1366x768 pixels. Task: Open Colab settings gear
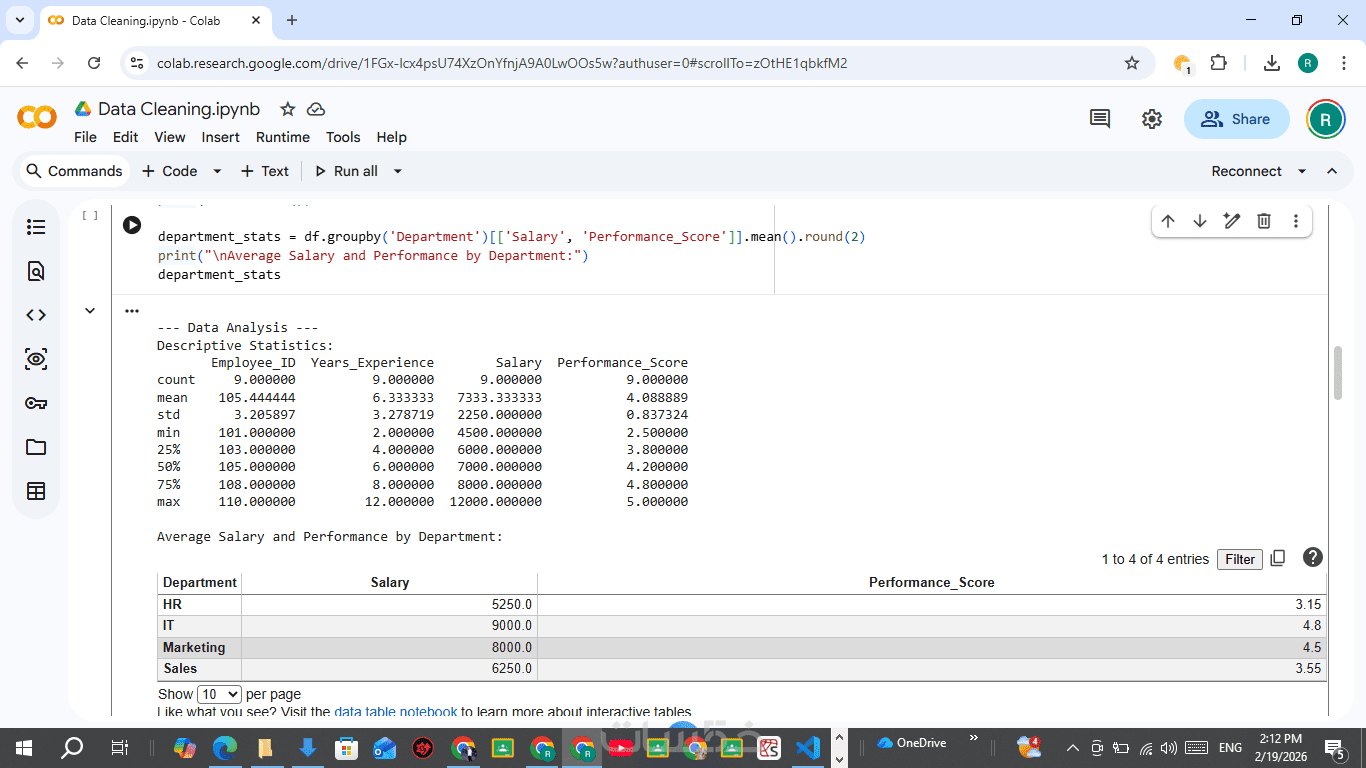pyautogui.click(x=1152, y=119)
